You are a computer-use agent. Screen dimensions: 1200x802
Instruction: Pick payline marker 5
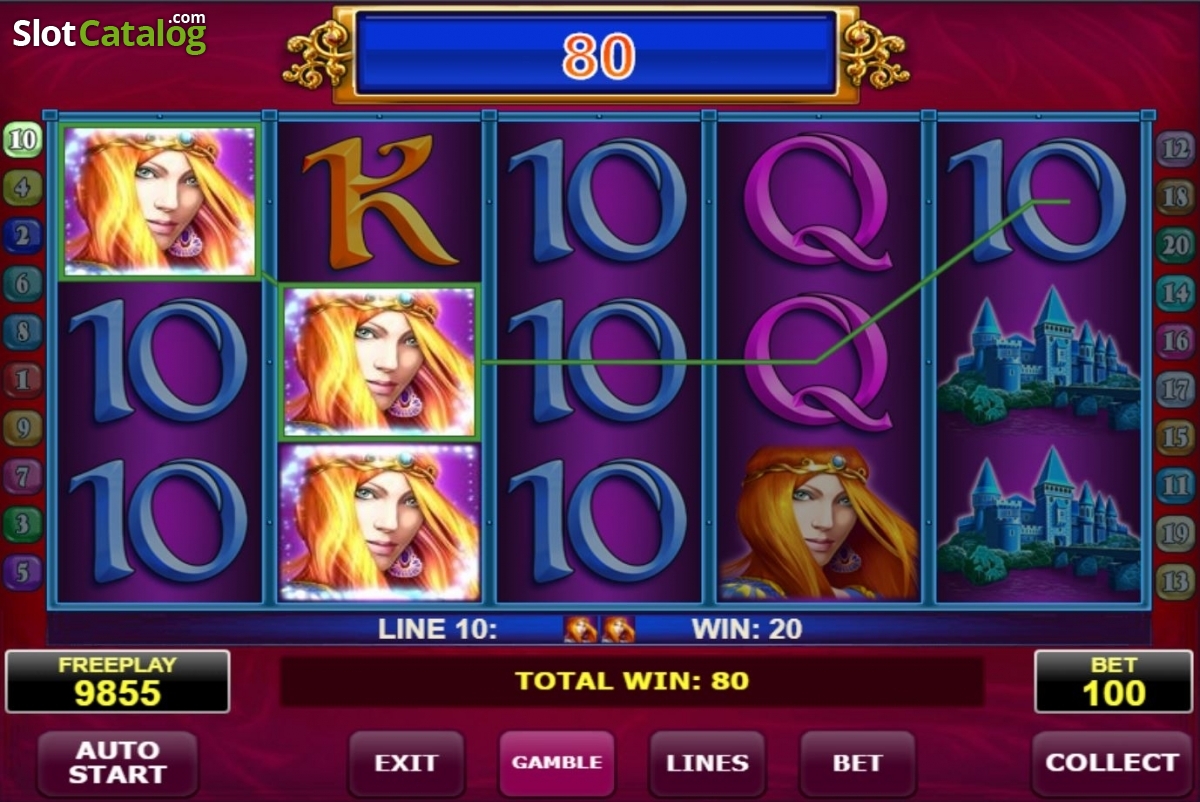(22, 572)
